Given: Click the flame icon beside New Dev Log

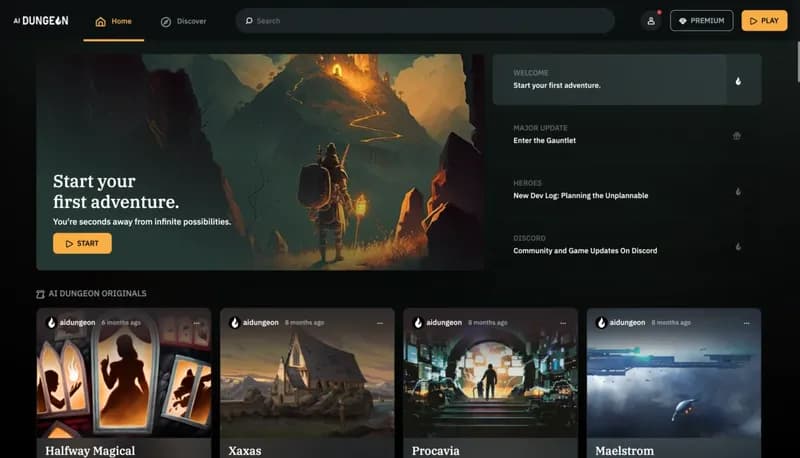Looking at the screenshot, I should pos(738,191).
